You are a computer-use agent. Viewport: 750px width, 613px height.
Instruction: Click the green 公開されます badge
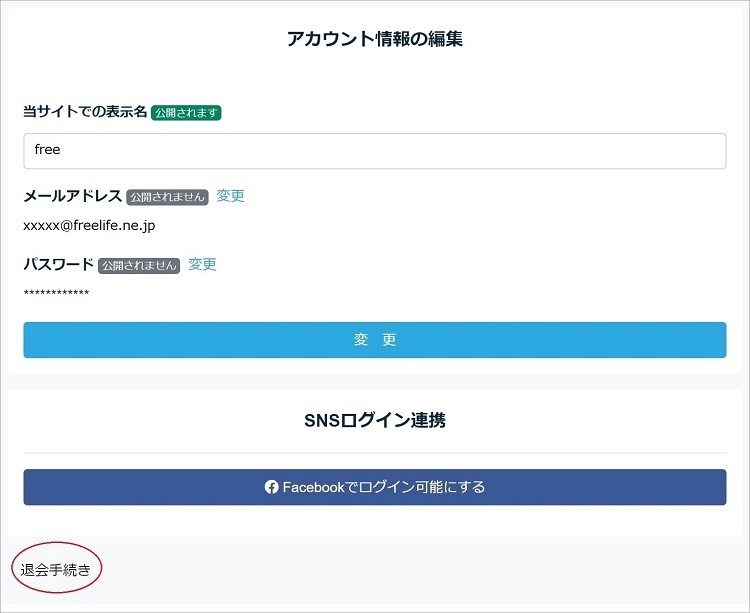186,113
